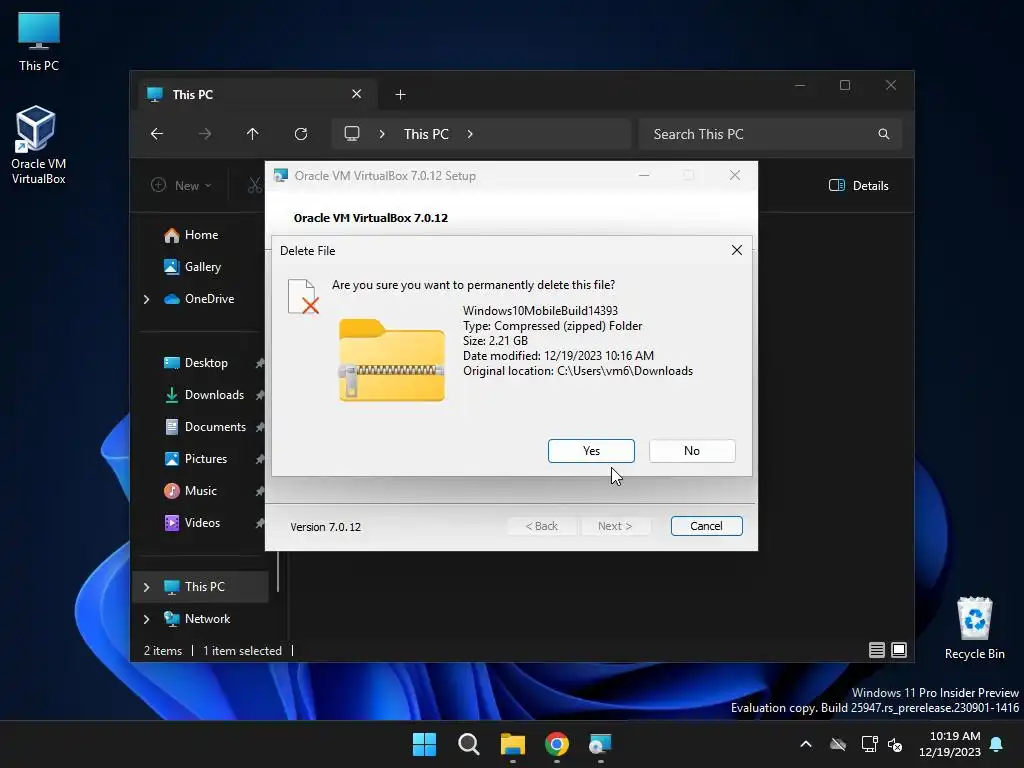Open the taskbar clock and date
The width and height of the screenshot is (1024, 768).
[950, 744]
